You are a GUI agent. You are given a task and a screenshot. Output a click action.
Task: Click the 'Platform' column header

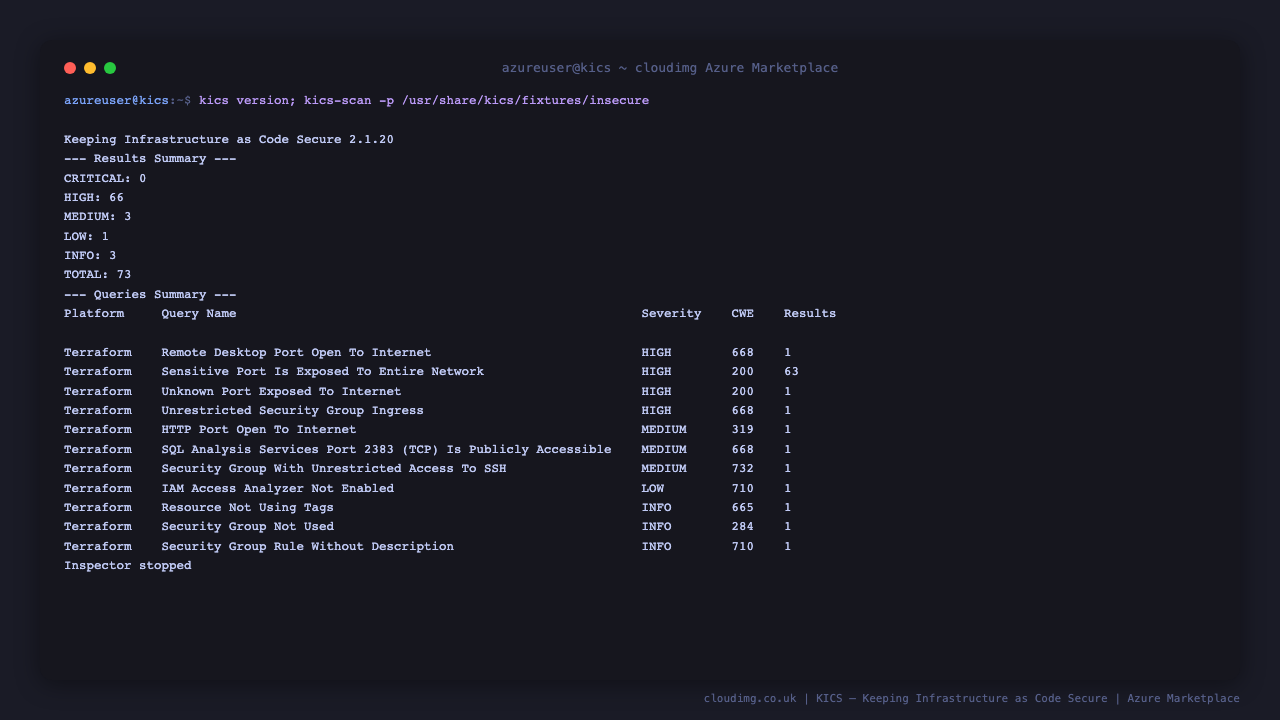tap(94, 314)
